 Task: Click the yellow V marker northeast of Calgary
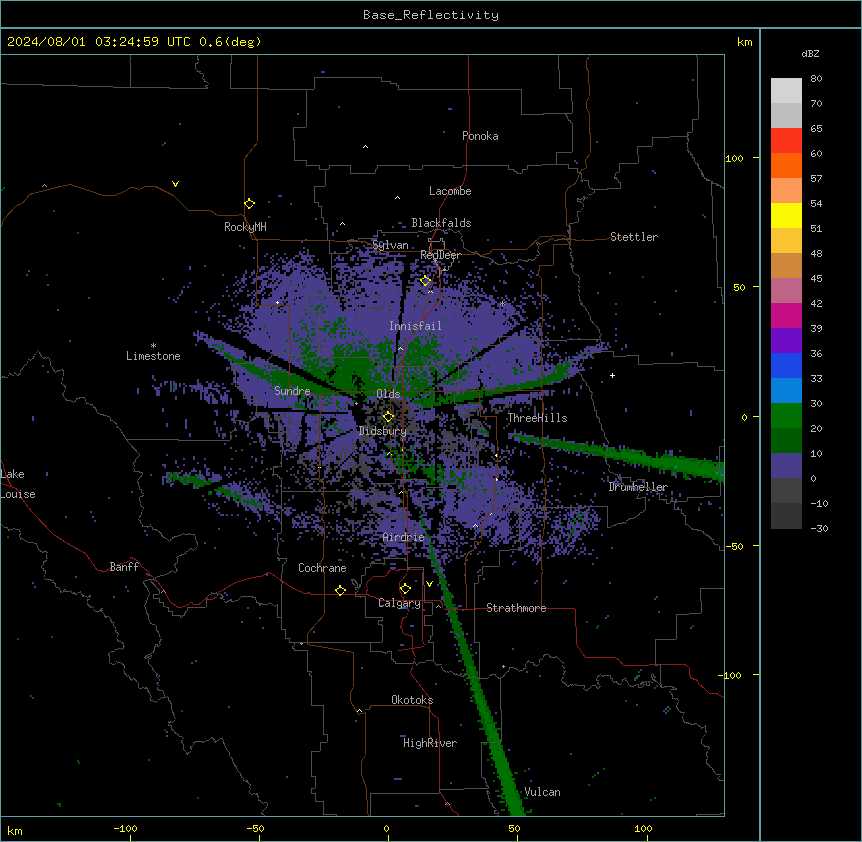(429, 584)
